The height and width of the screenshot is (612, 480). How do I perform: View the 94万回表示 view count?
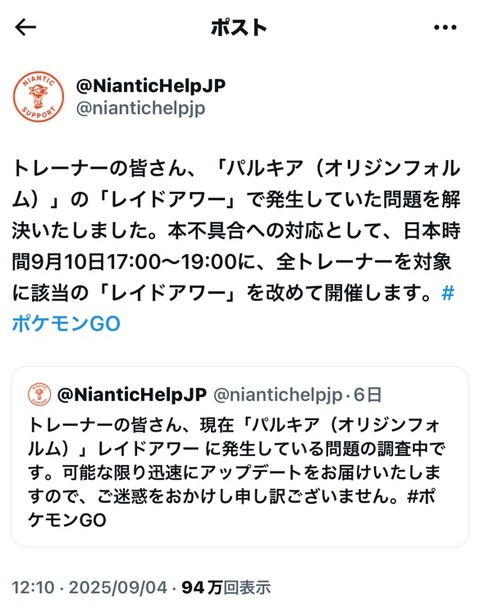click(x=226, y=587)
